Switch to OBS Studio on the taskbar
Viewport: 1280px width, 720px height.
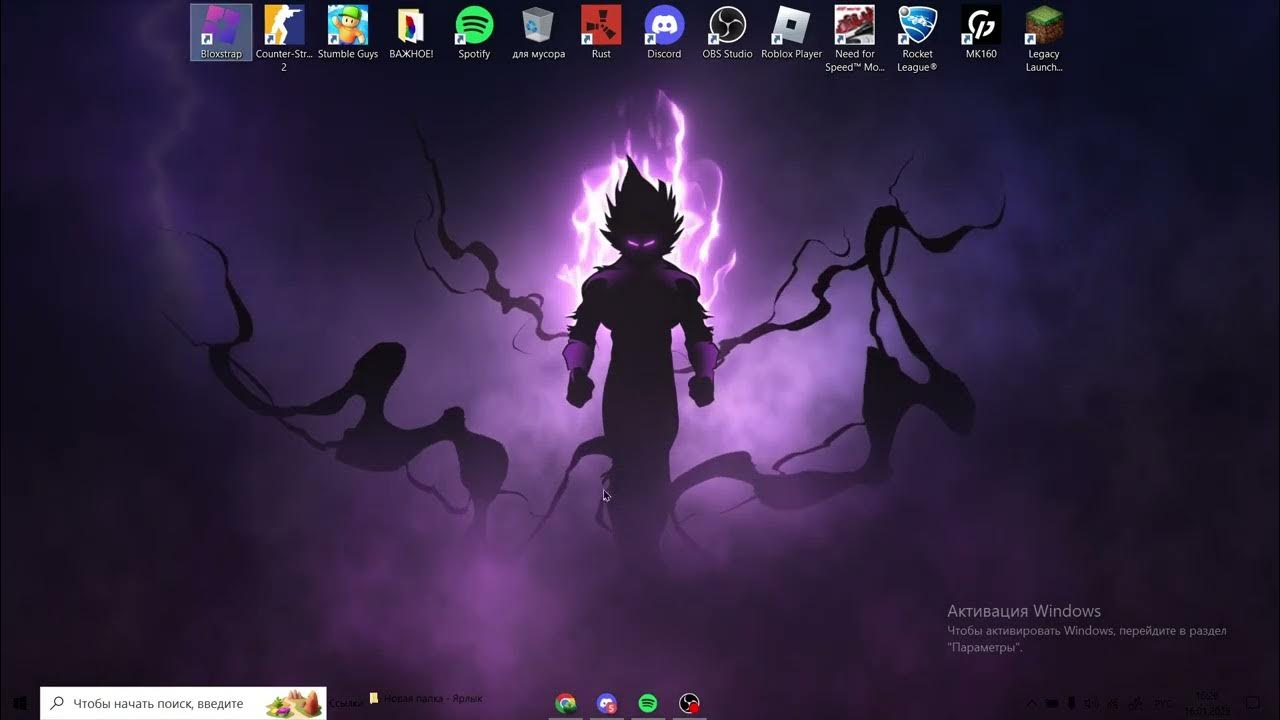tap(689, 703)
